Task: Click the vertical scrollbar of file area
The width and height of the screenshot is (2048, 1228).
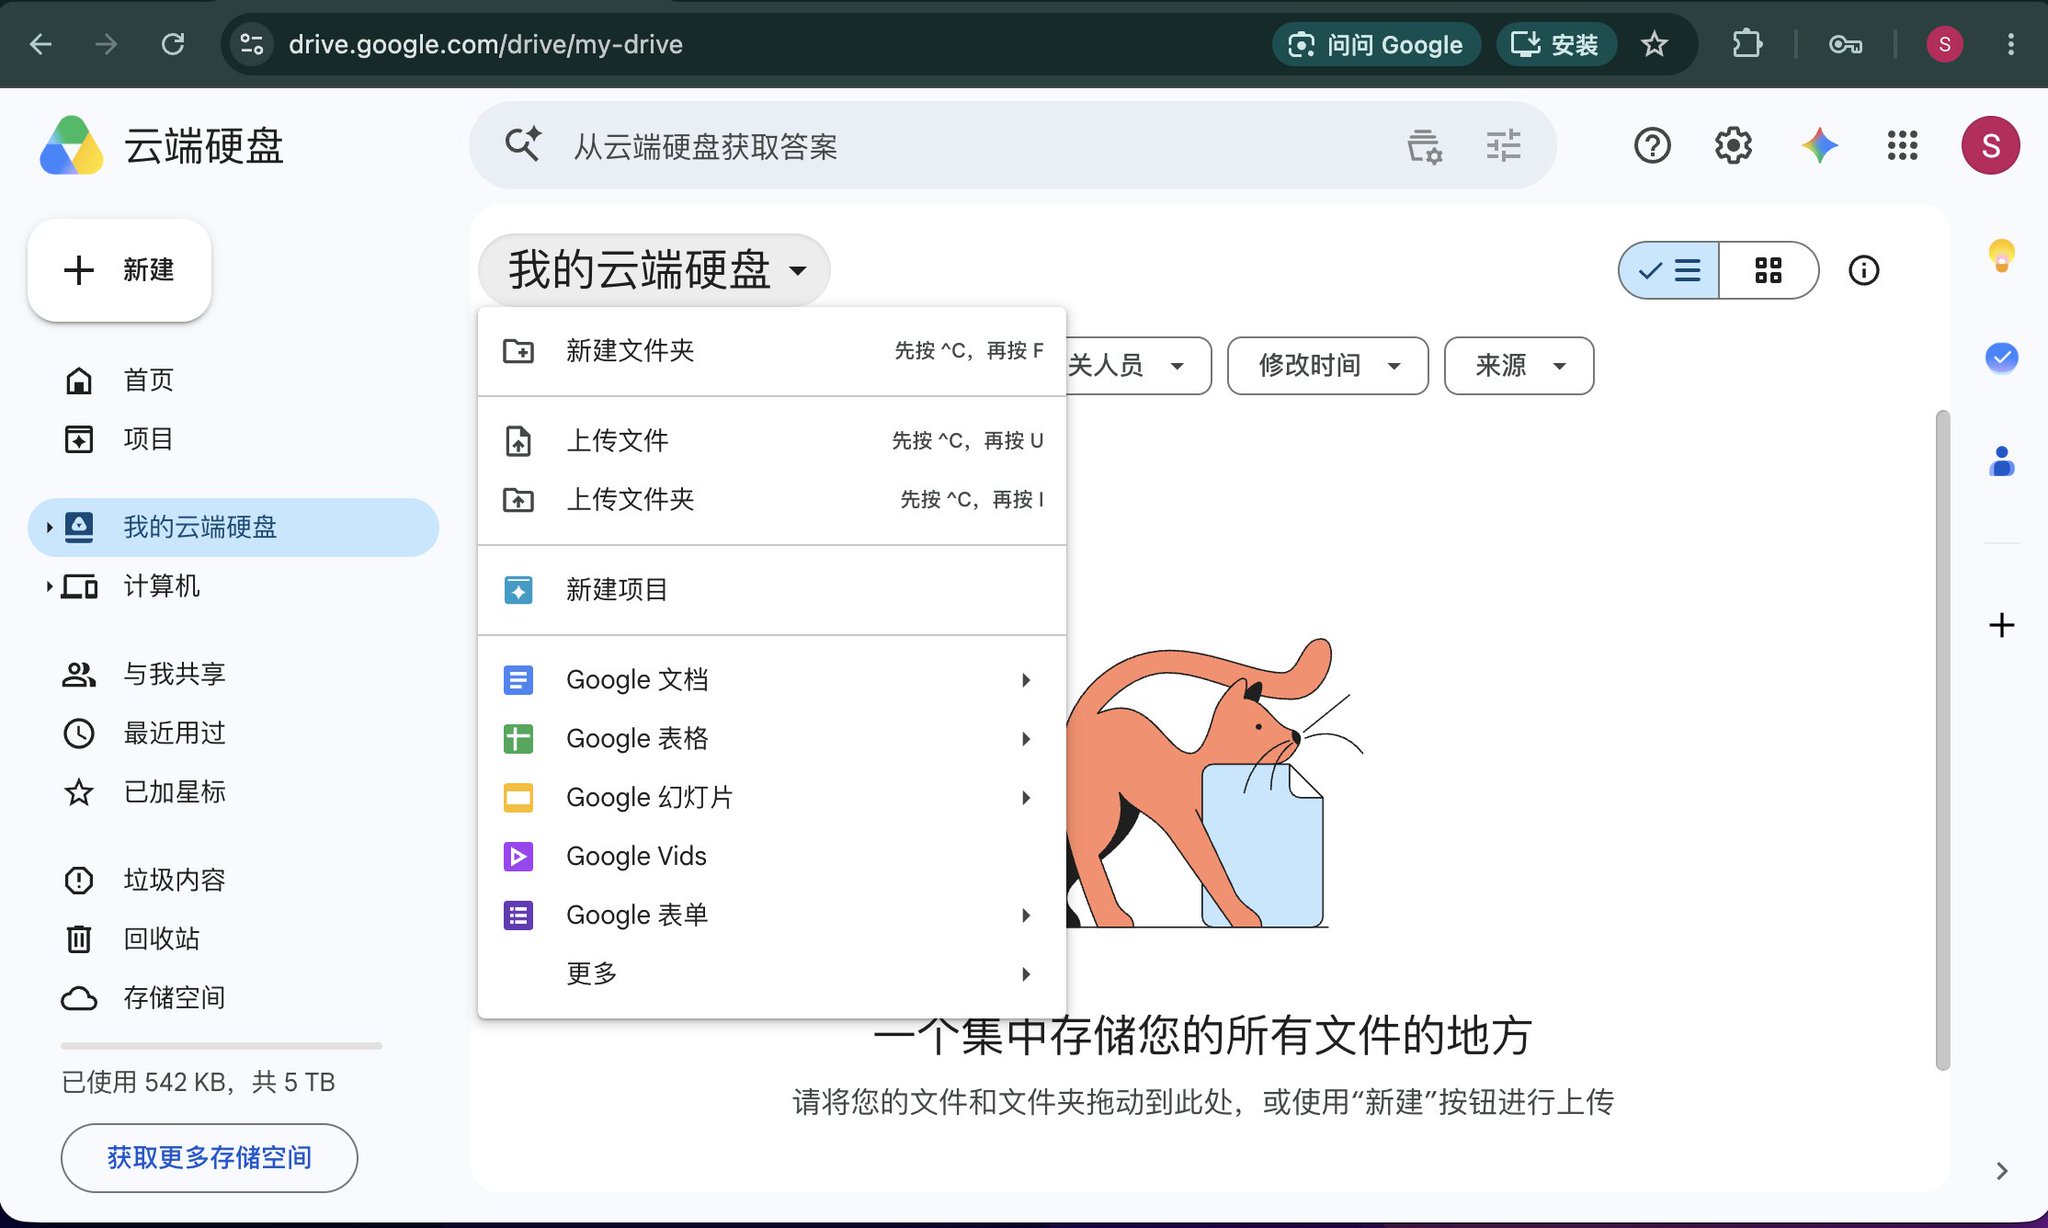Action: click(1942, 740)
